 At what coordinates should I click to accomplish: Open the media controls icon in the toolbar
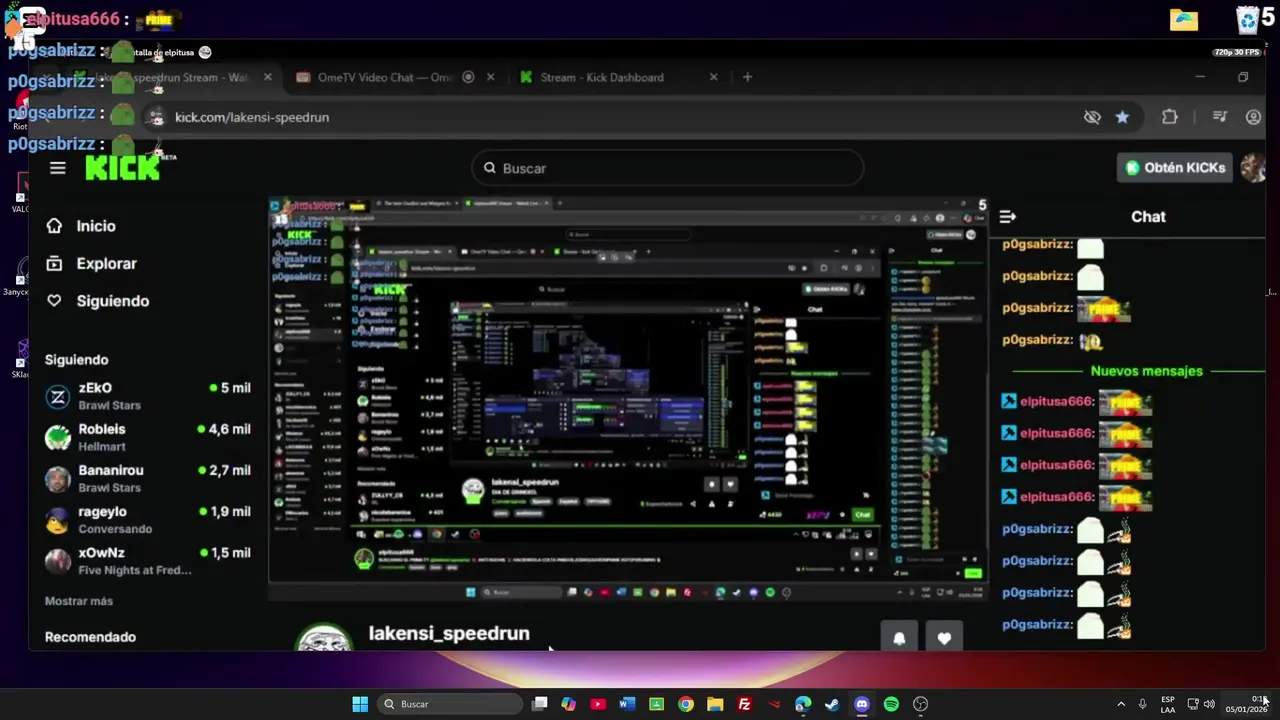point(1219,117)
